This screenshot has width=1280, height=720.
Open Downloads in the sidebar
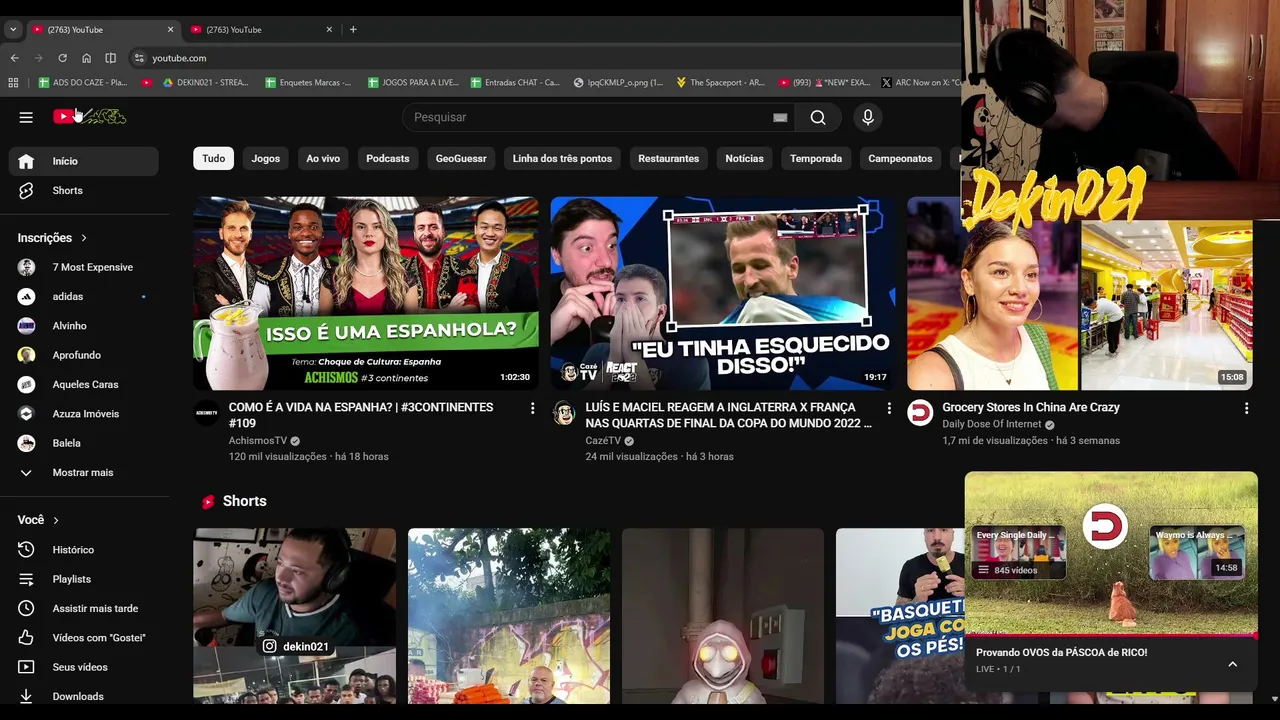click(84, 696)
